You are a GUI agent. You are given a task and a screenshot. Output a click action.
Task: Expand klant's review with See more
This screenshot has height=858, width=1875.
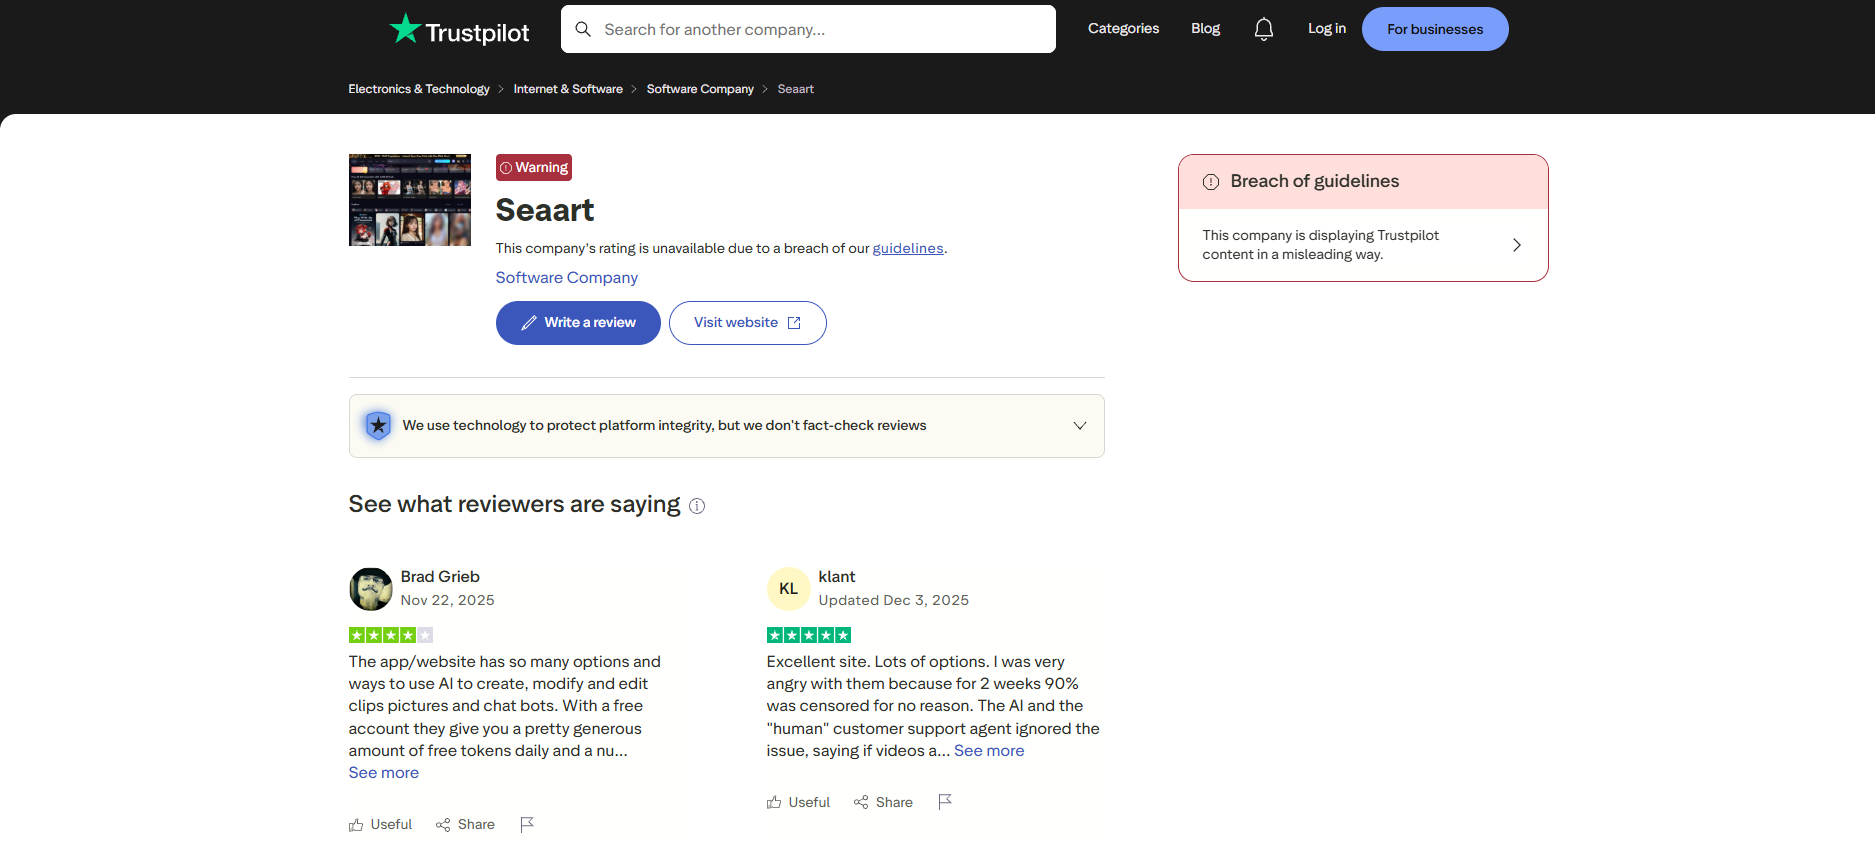click(989, 751)
